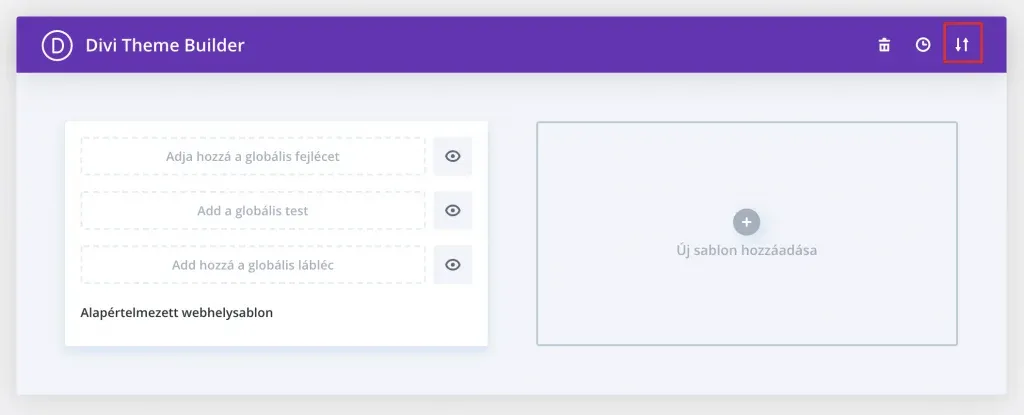Click the Divi circular D logo

click(x=57, y=45)
